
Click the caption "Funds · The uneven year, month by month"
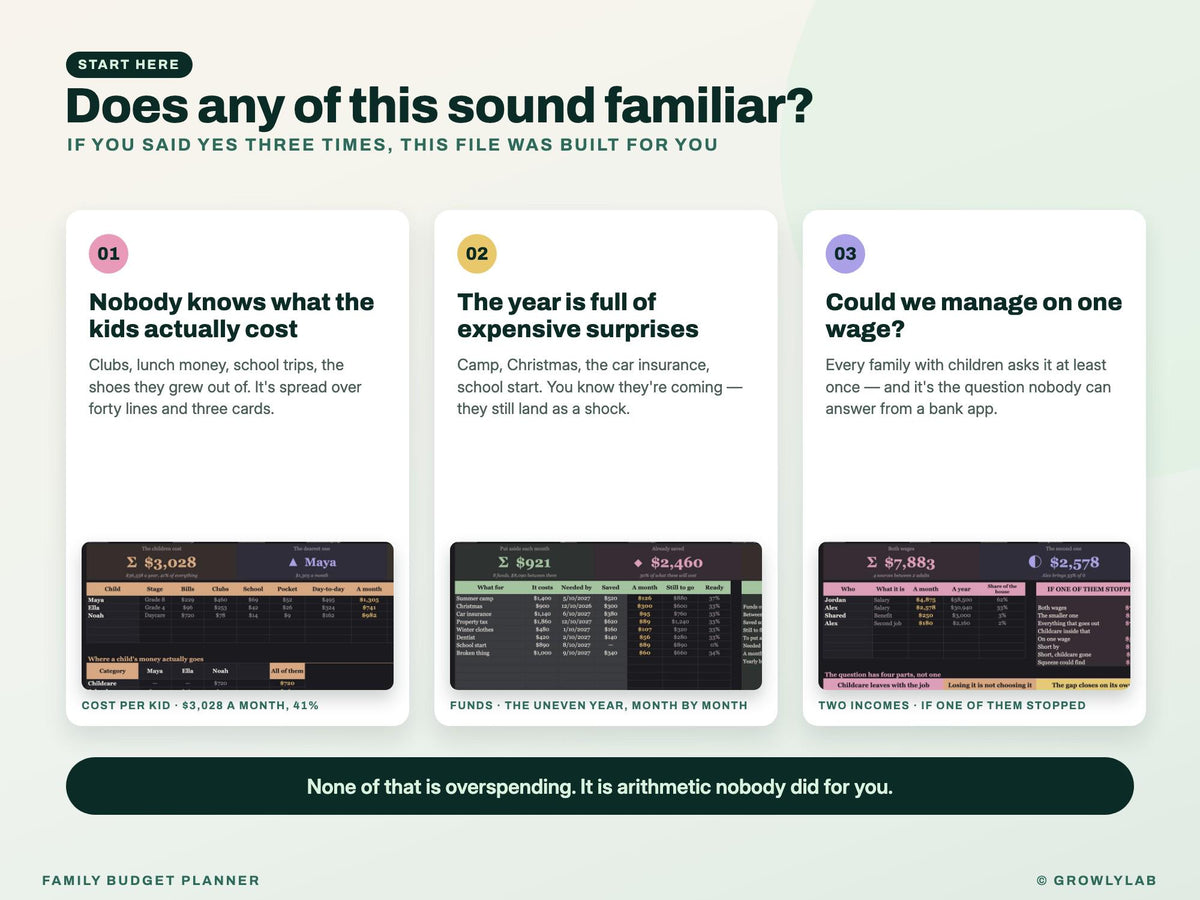pos(599,705)
